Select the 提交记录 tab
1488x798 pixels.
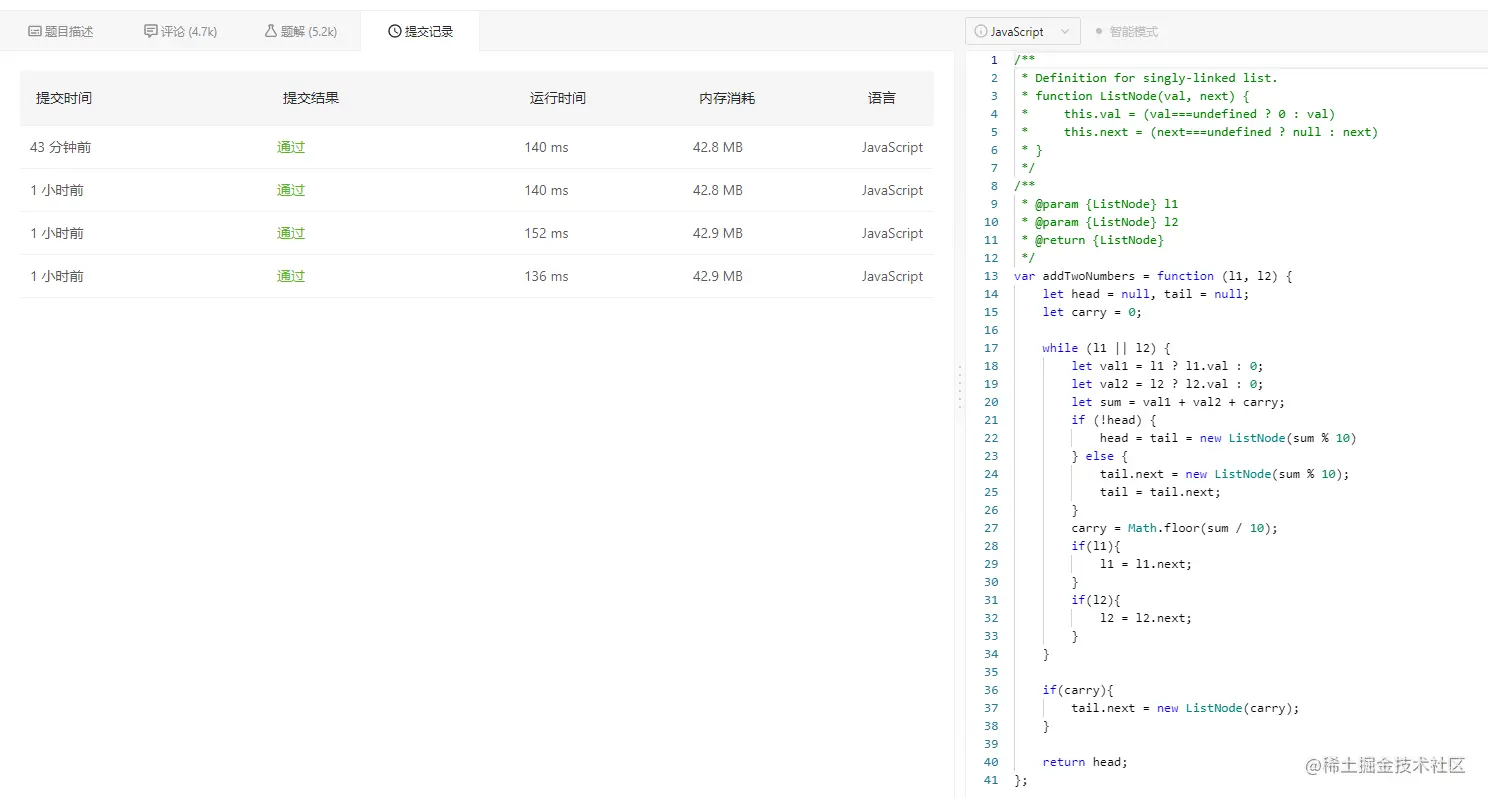420,32
